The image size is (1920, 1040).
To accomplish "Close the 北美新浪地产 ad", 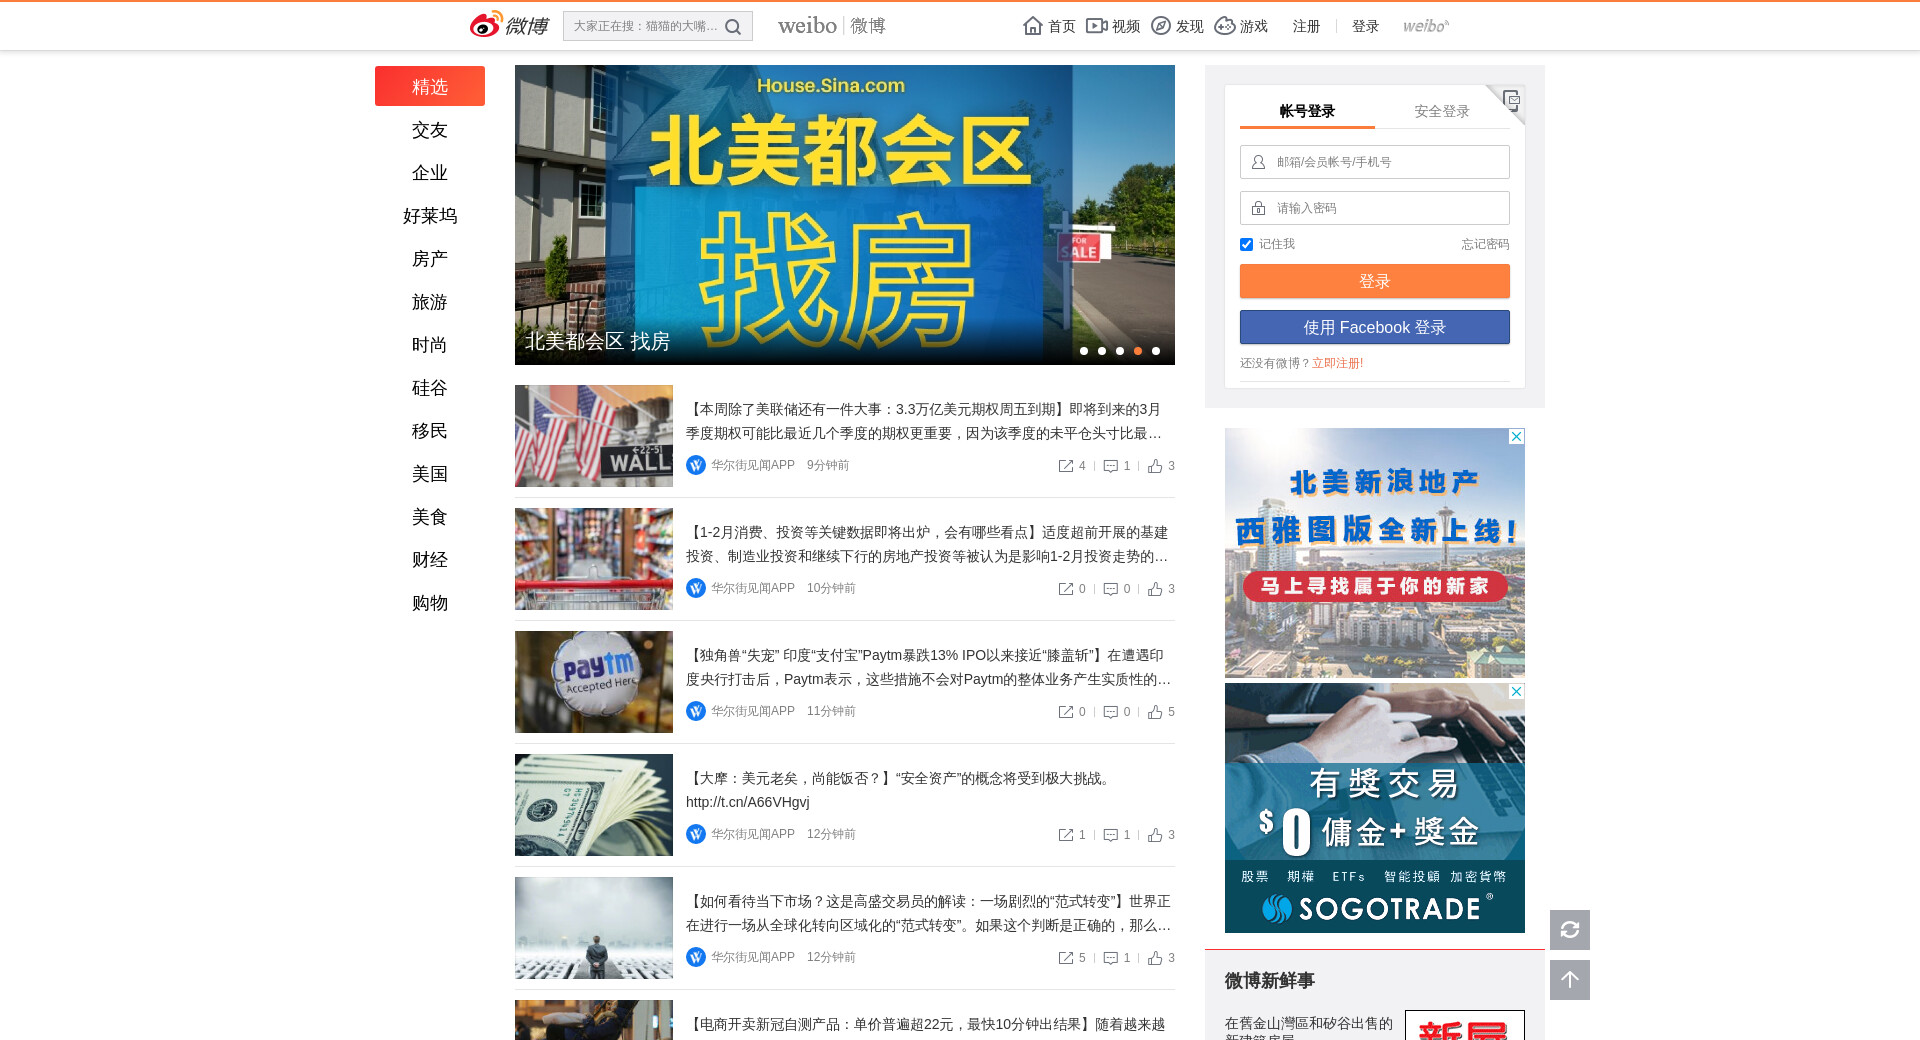I will 1517,436.
